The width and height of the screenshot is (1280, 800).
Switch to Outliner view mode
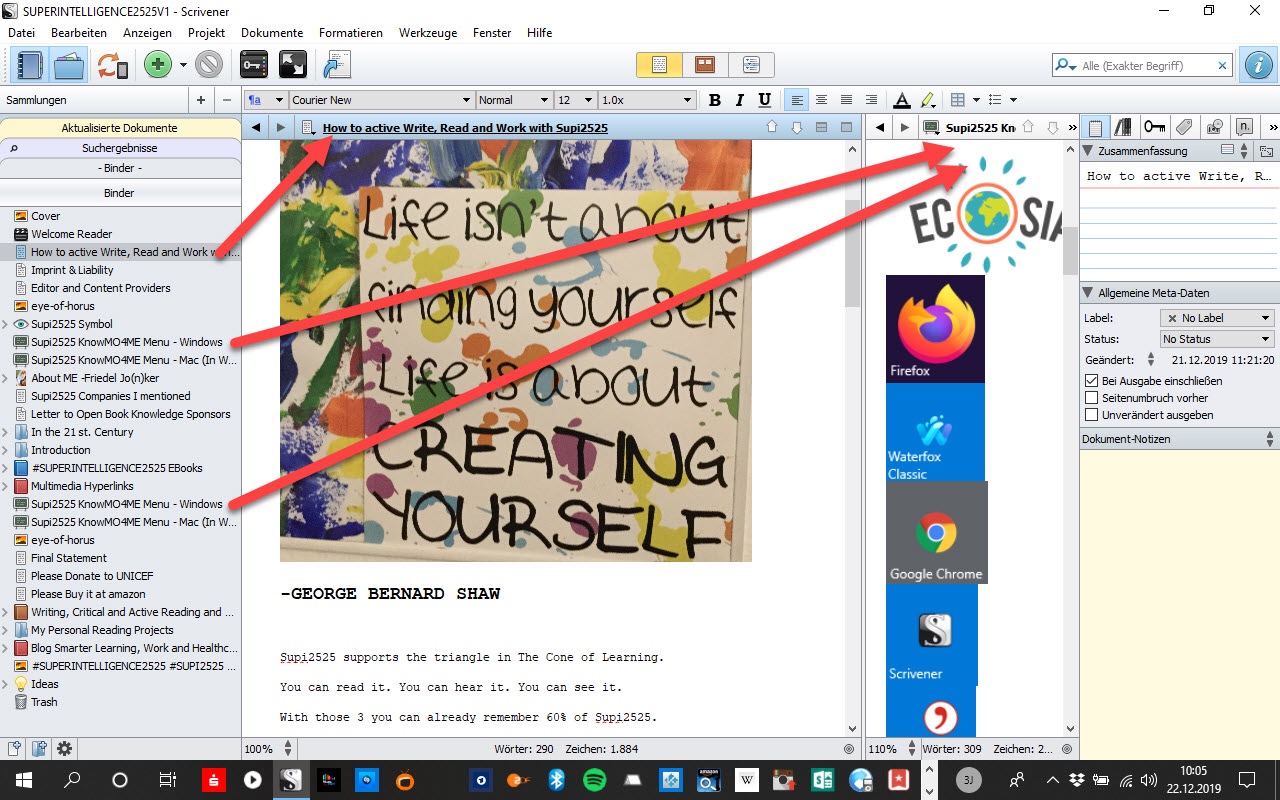tap(751, 65)
